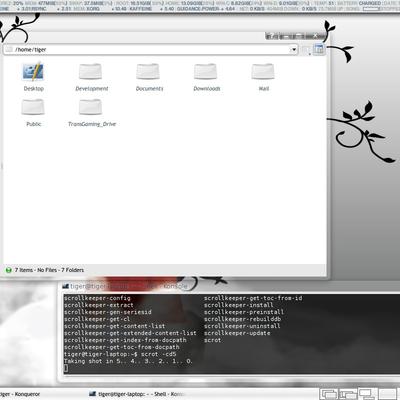Close the Konqueror window
400x400 pixels.
315,36
